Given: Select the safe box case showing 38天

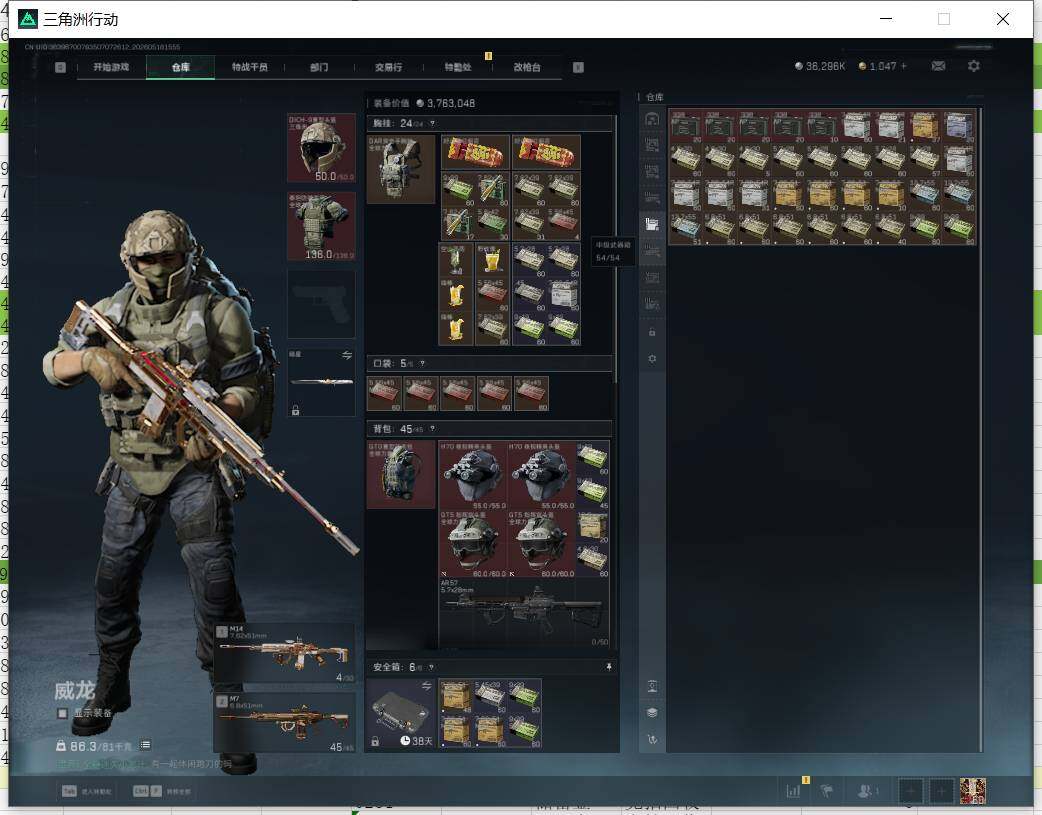Looking at the screenshot, I should pos(401,713).
